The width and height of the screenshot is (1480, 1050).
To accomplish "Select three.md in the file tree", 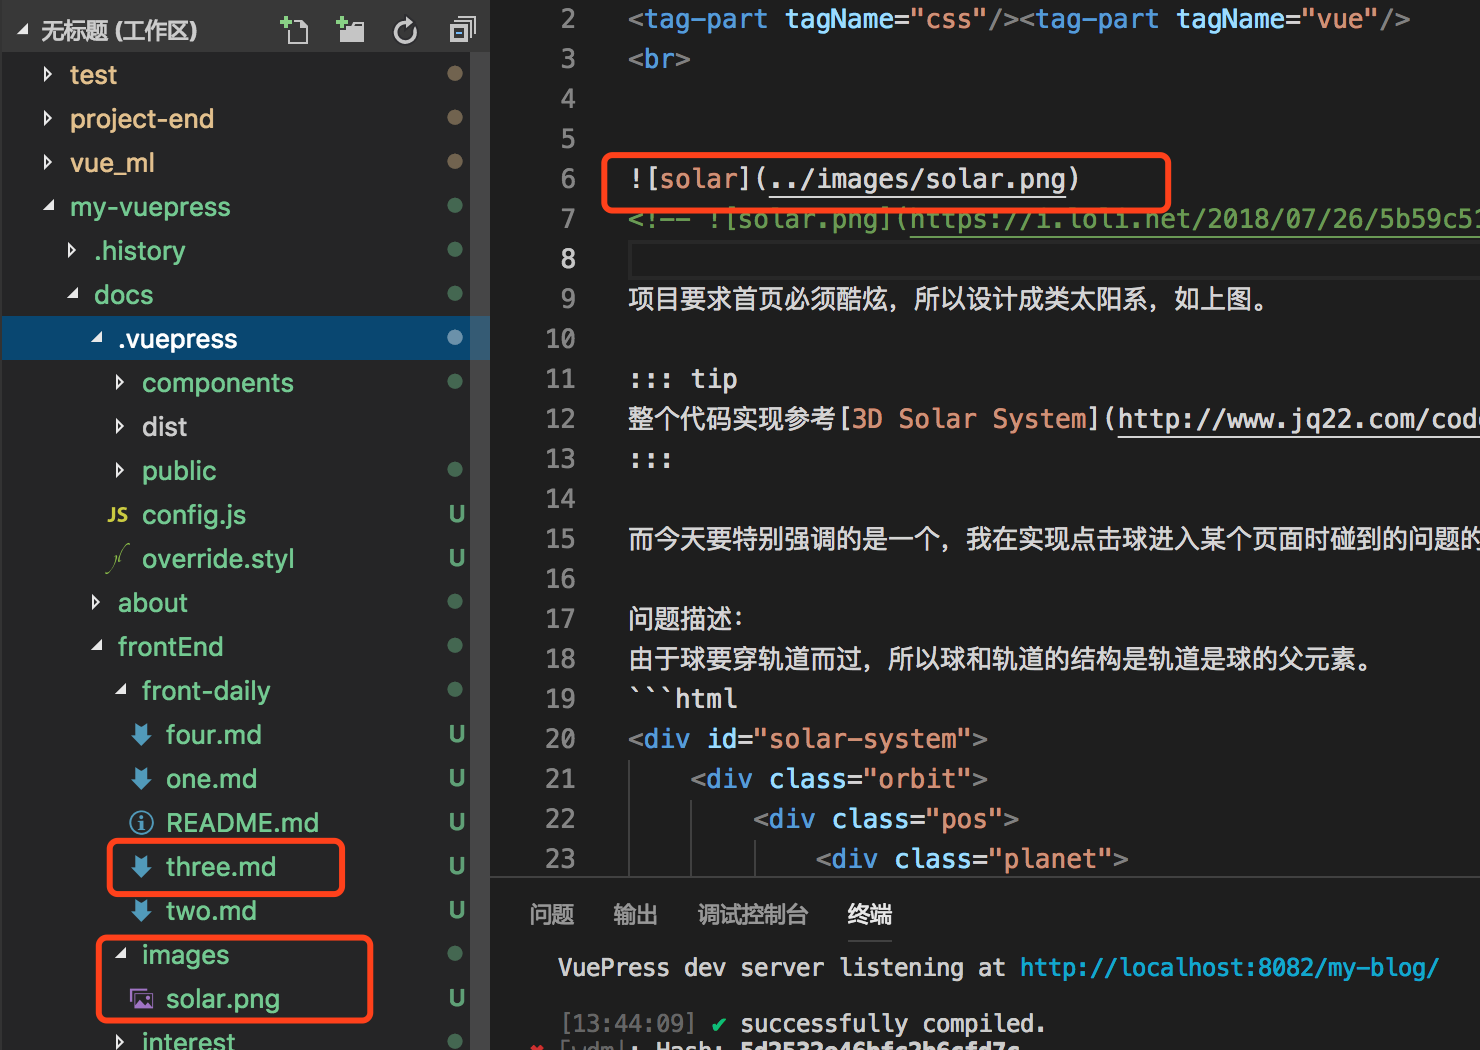I will click(221, 867).
